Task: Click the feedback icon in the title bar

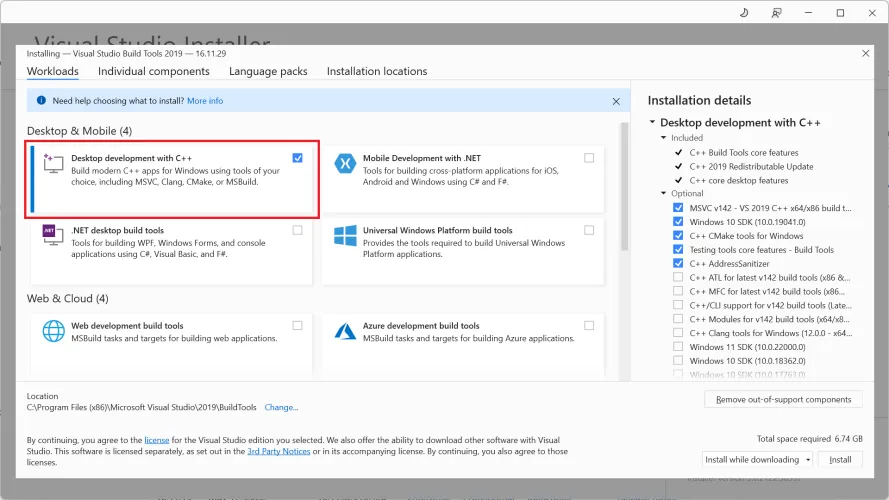Action: (x=776, y=13)
